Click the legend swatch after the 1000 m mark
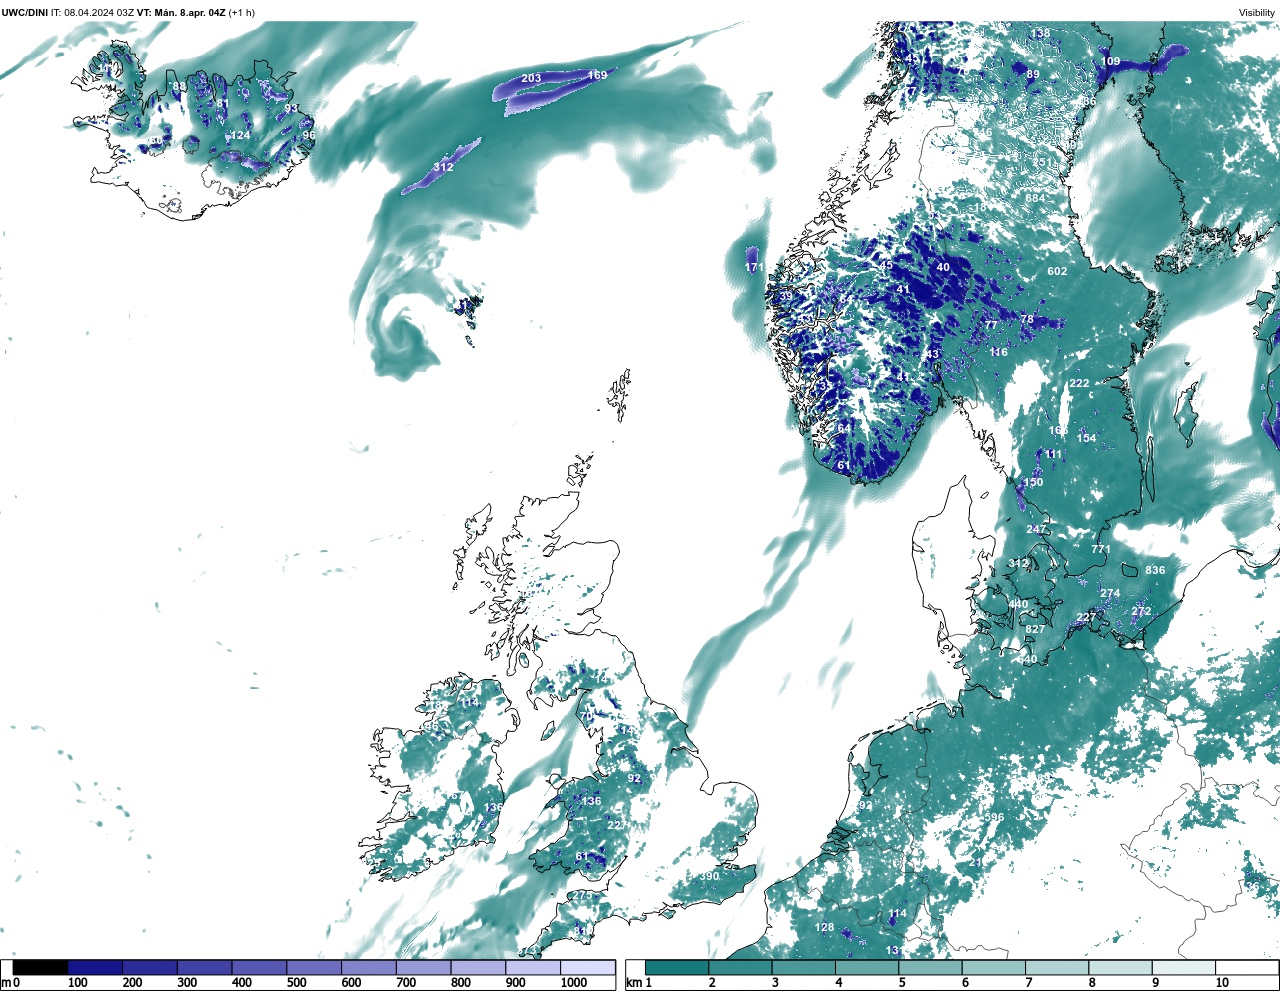 587,968
